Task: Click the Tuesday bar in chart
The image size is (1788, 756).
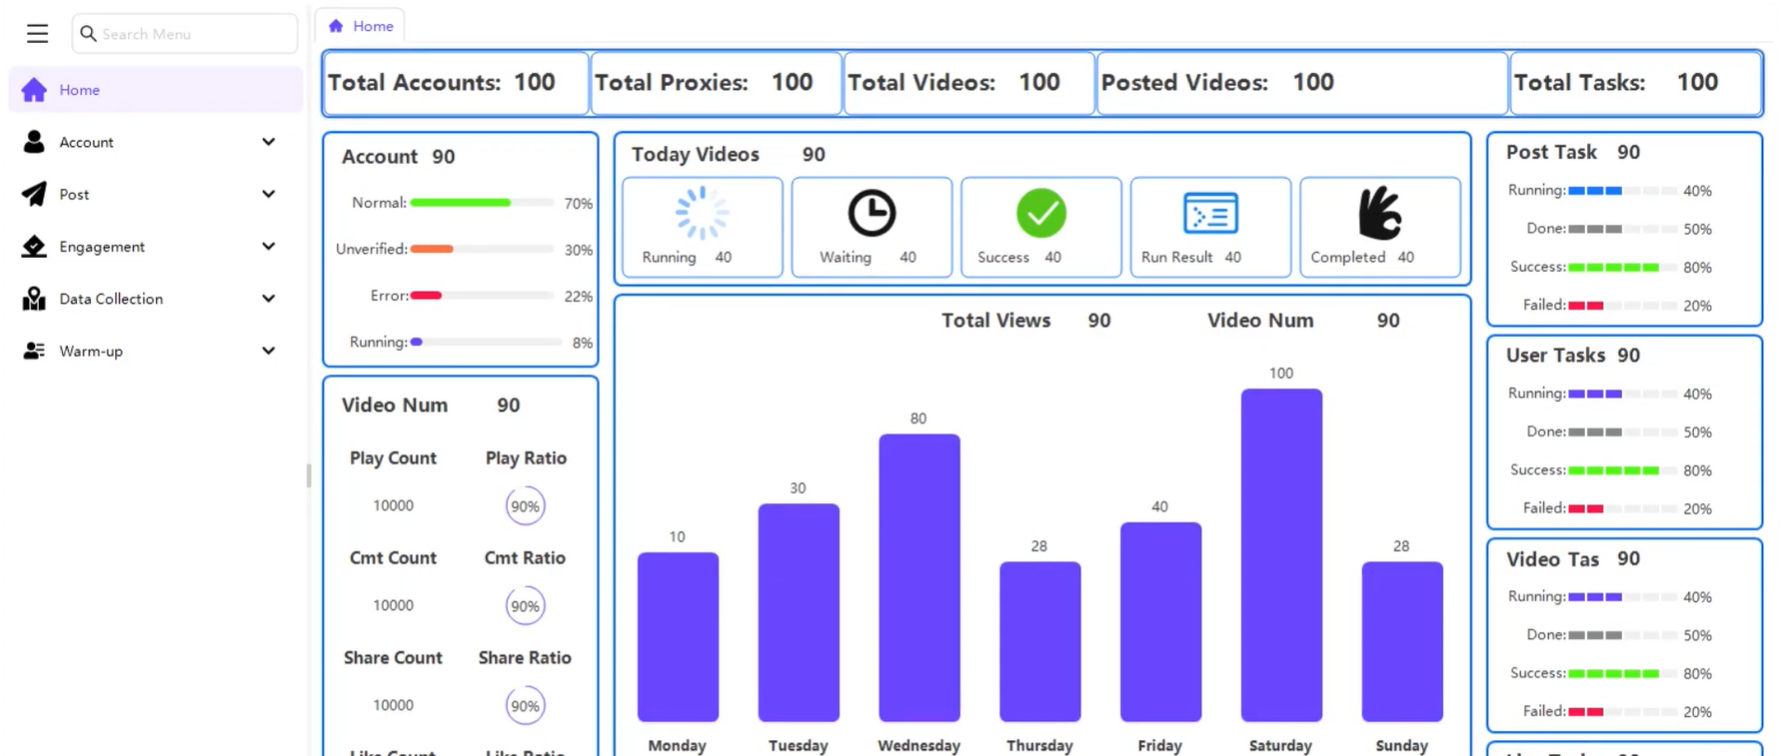Action: click(799, 613)
